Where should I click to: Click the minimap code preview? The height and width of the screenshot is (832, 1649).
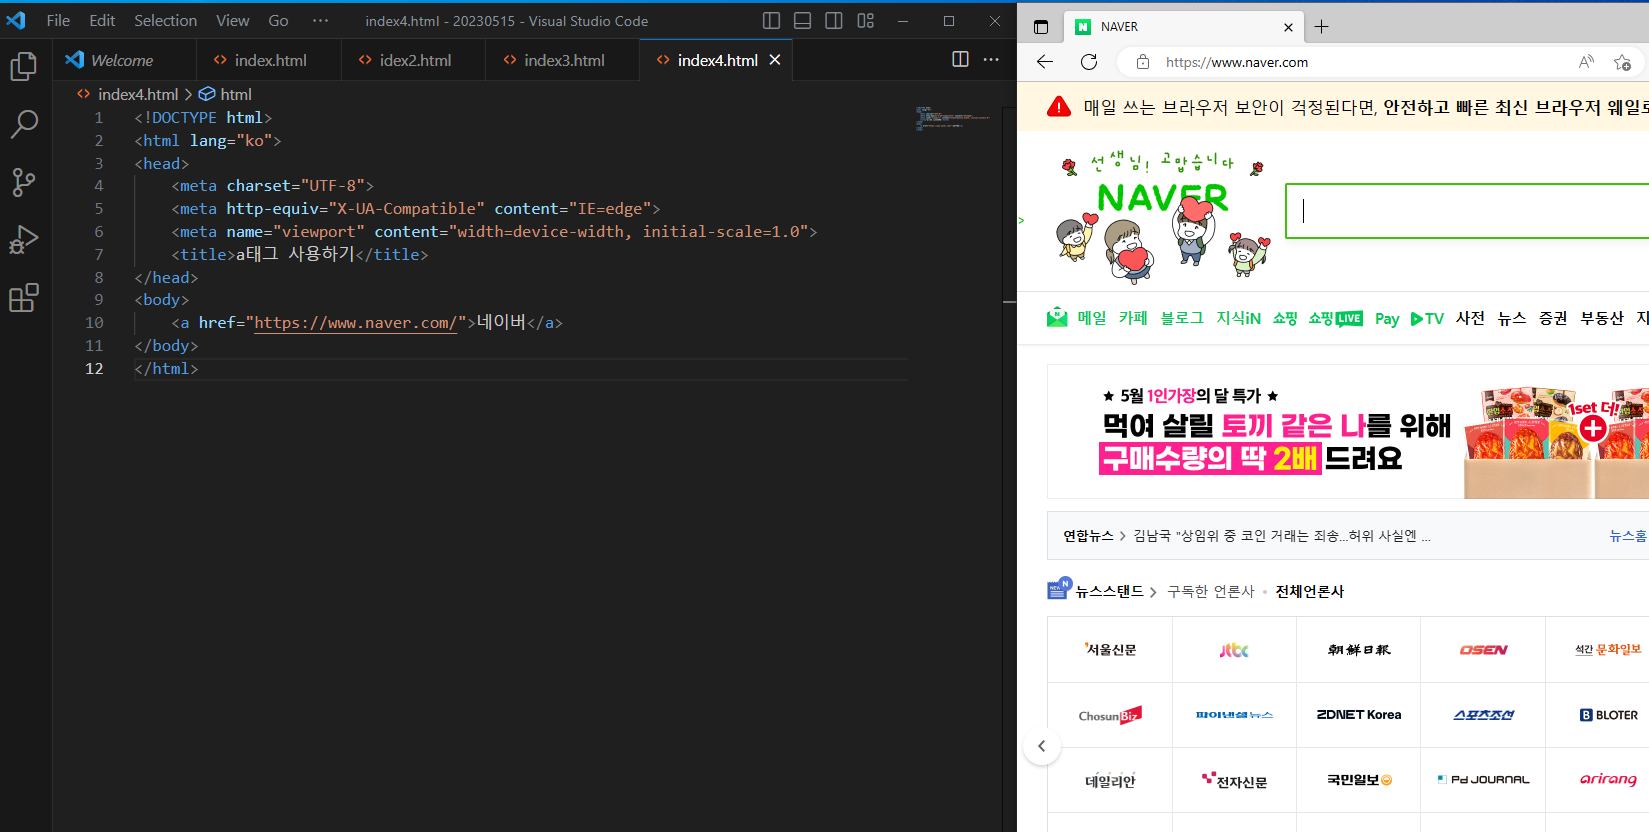(x=952, y=118)
